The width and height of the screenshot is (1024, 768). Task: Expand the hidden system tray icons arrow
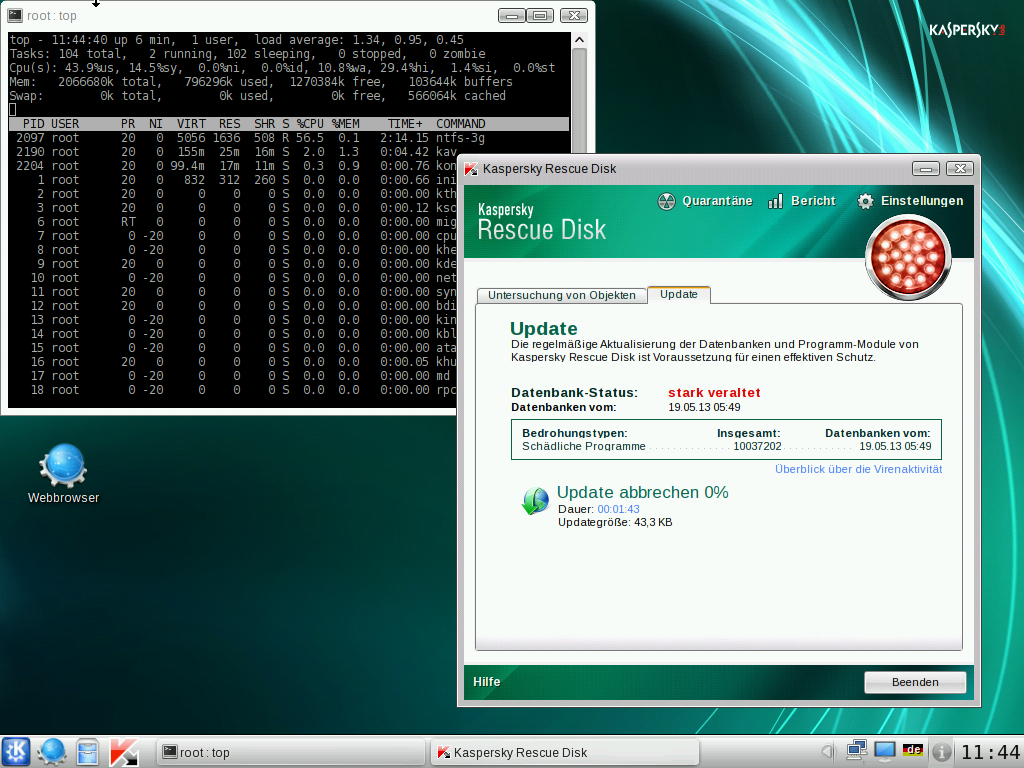[x=827, y=752]
